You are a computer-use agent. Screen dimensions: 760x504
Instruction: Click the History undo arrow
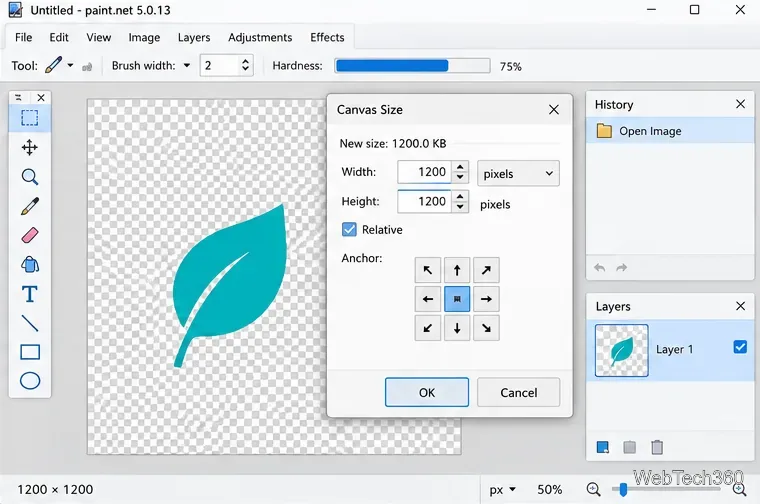pos(600,268)
